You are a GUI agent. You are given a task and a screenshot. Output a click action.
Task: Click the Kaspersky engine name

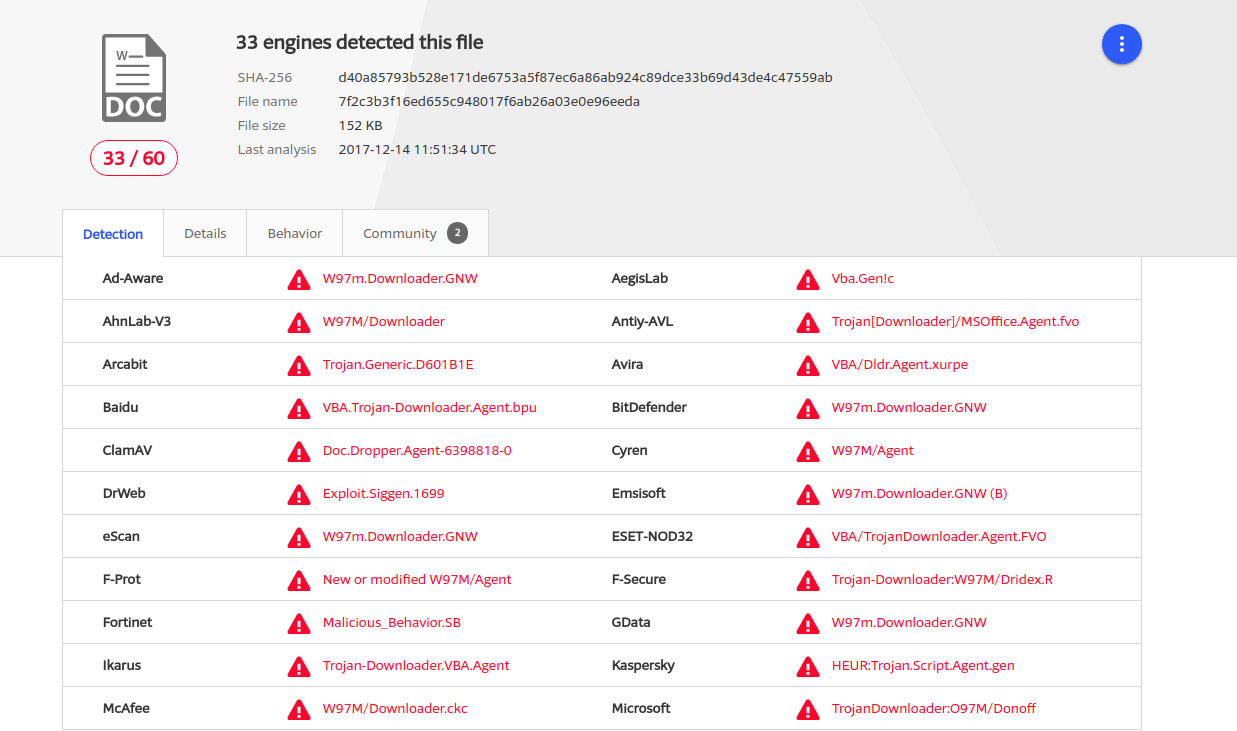tap(643, 665)
